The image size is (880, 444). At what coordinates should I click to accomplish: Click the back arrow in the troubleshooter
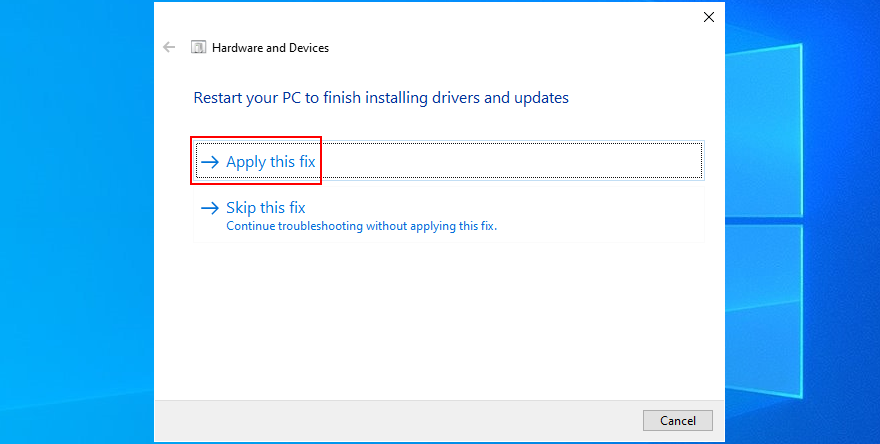[169, 47]
